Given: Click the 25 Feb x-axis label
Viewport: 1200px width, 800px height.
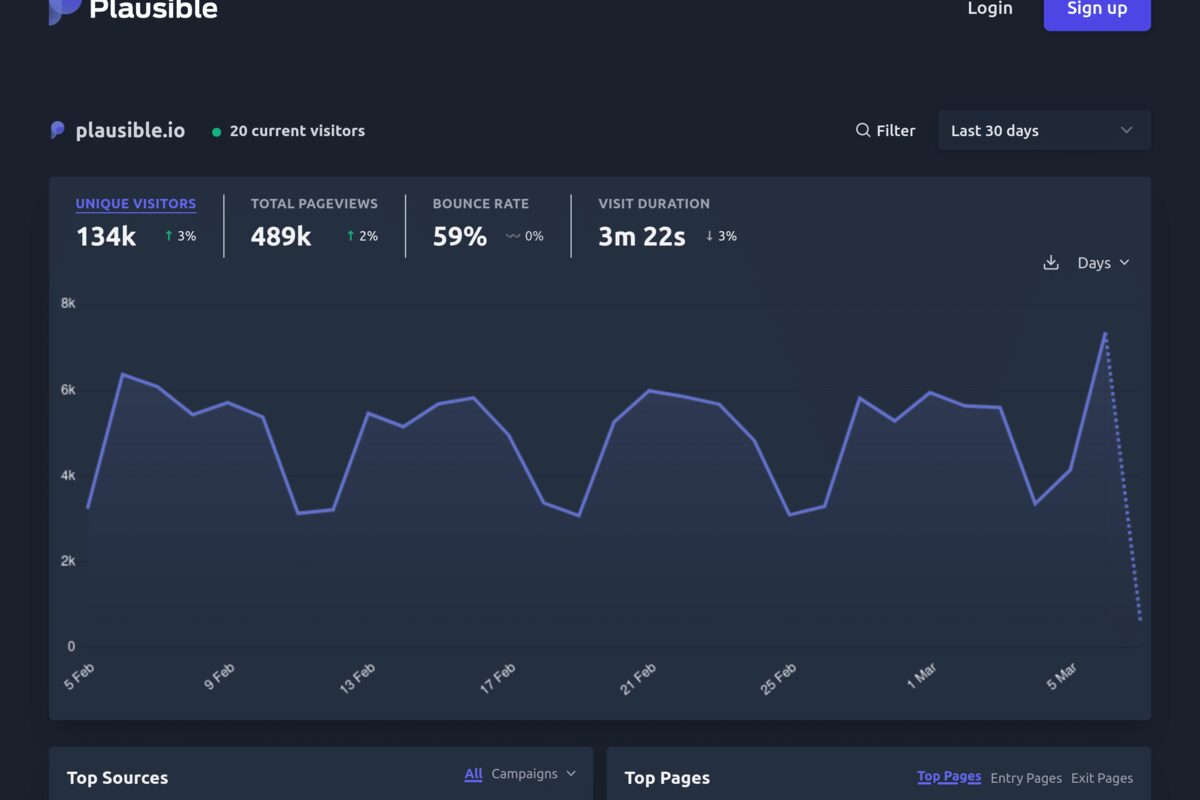Looking at the screenshot, I should click(778, 678).
